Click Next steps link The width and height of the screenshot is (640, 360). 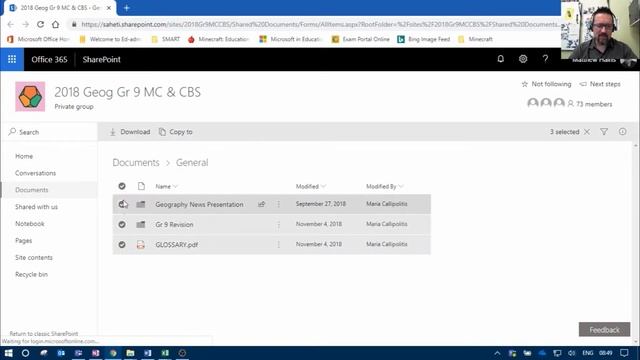(x=600, y=84)
